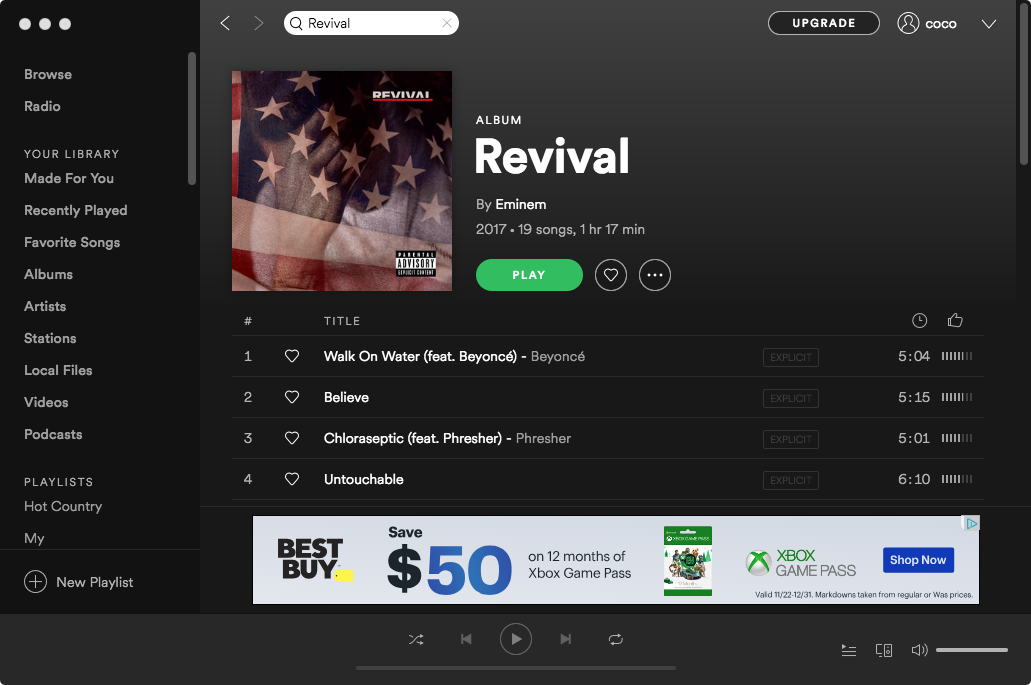Sort by popularity thumbs-up icon

(x=955, y=320)
